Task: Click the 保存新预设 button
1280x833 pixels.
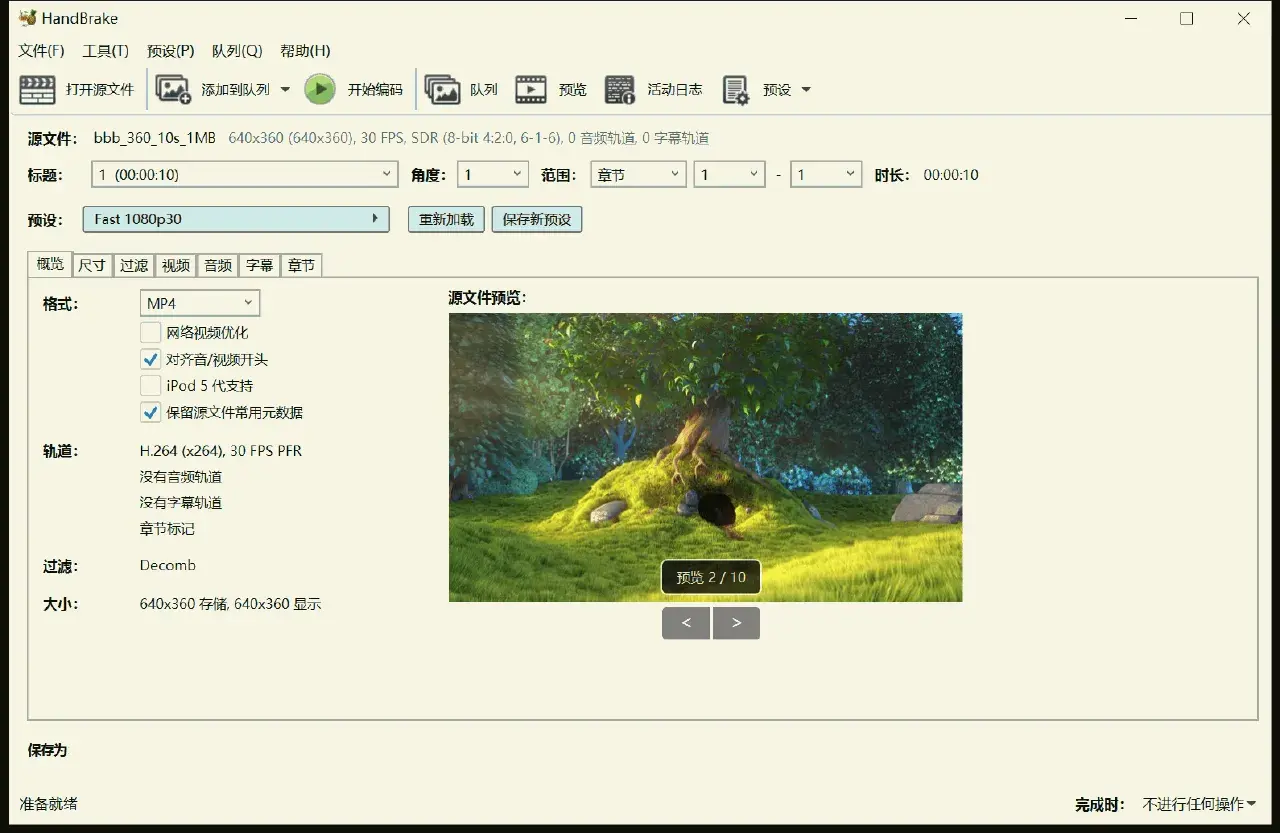Action: point(537,219)
